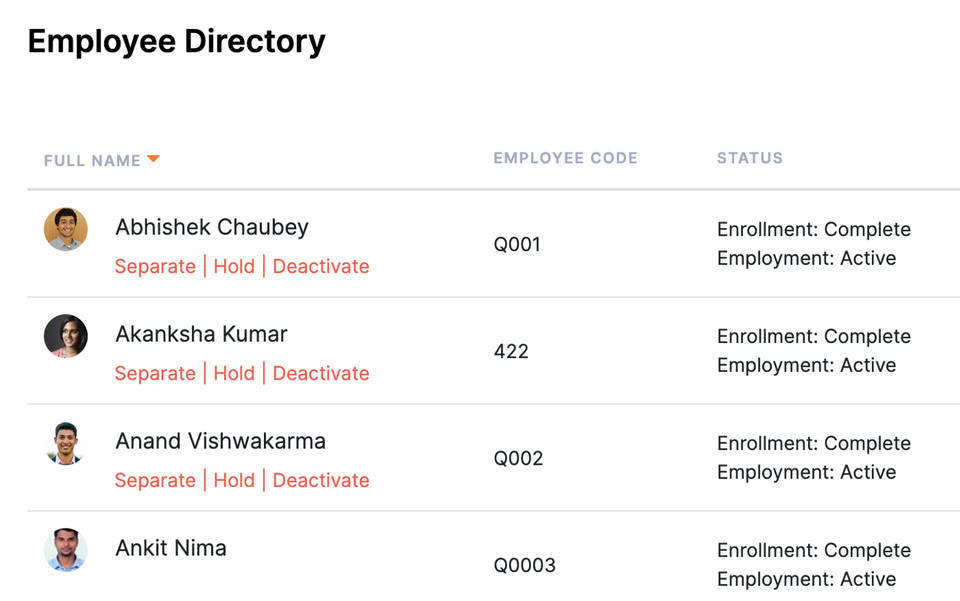Put Akanksha Kumar on Hold
Image resolution: width=960 pixels, height=601 pixels.
pos(234,373)
